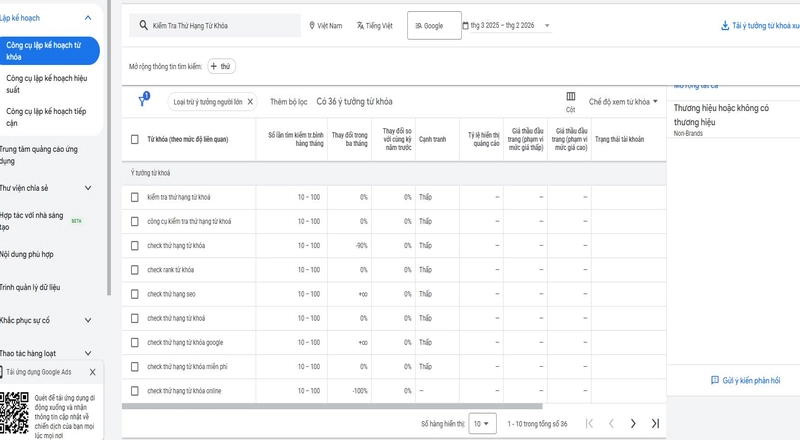Tick the checkbox for kiểm tra thứ hạng từ khoá

(x=135, y=197)
